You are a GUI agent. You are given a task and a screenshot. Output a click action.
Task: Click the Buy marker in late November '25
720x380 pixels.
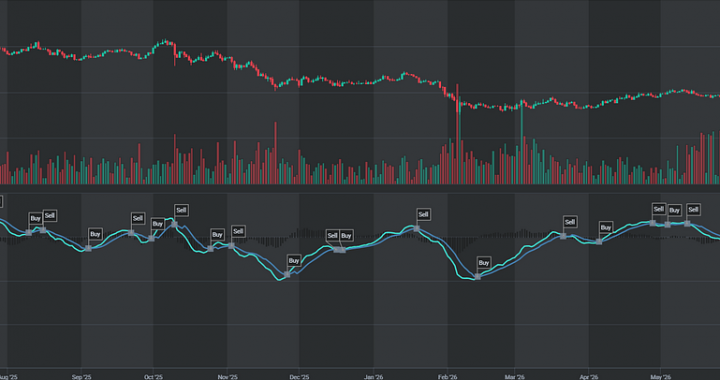point(294,261)
